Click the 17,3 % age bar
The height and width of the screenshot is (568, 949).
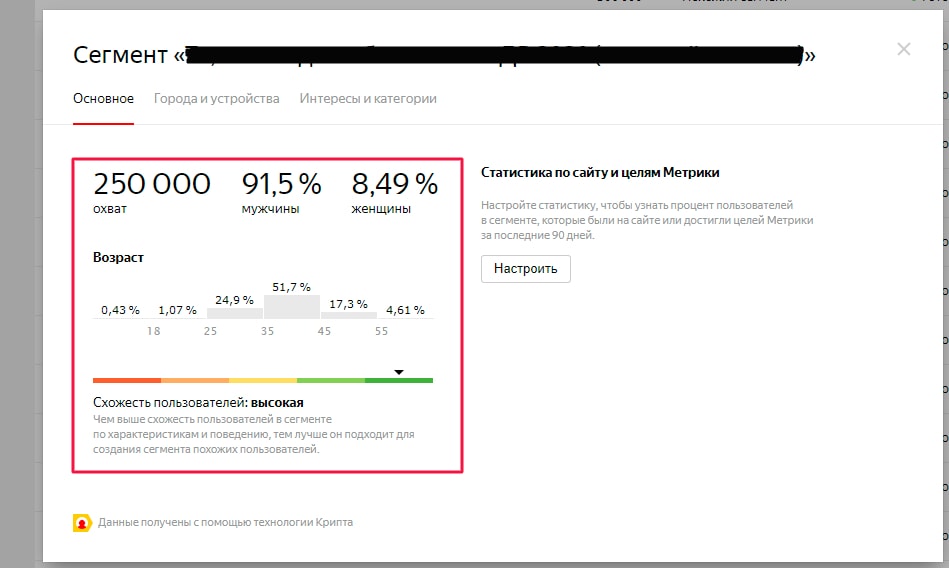coord(348,314)
